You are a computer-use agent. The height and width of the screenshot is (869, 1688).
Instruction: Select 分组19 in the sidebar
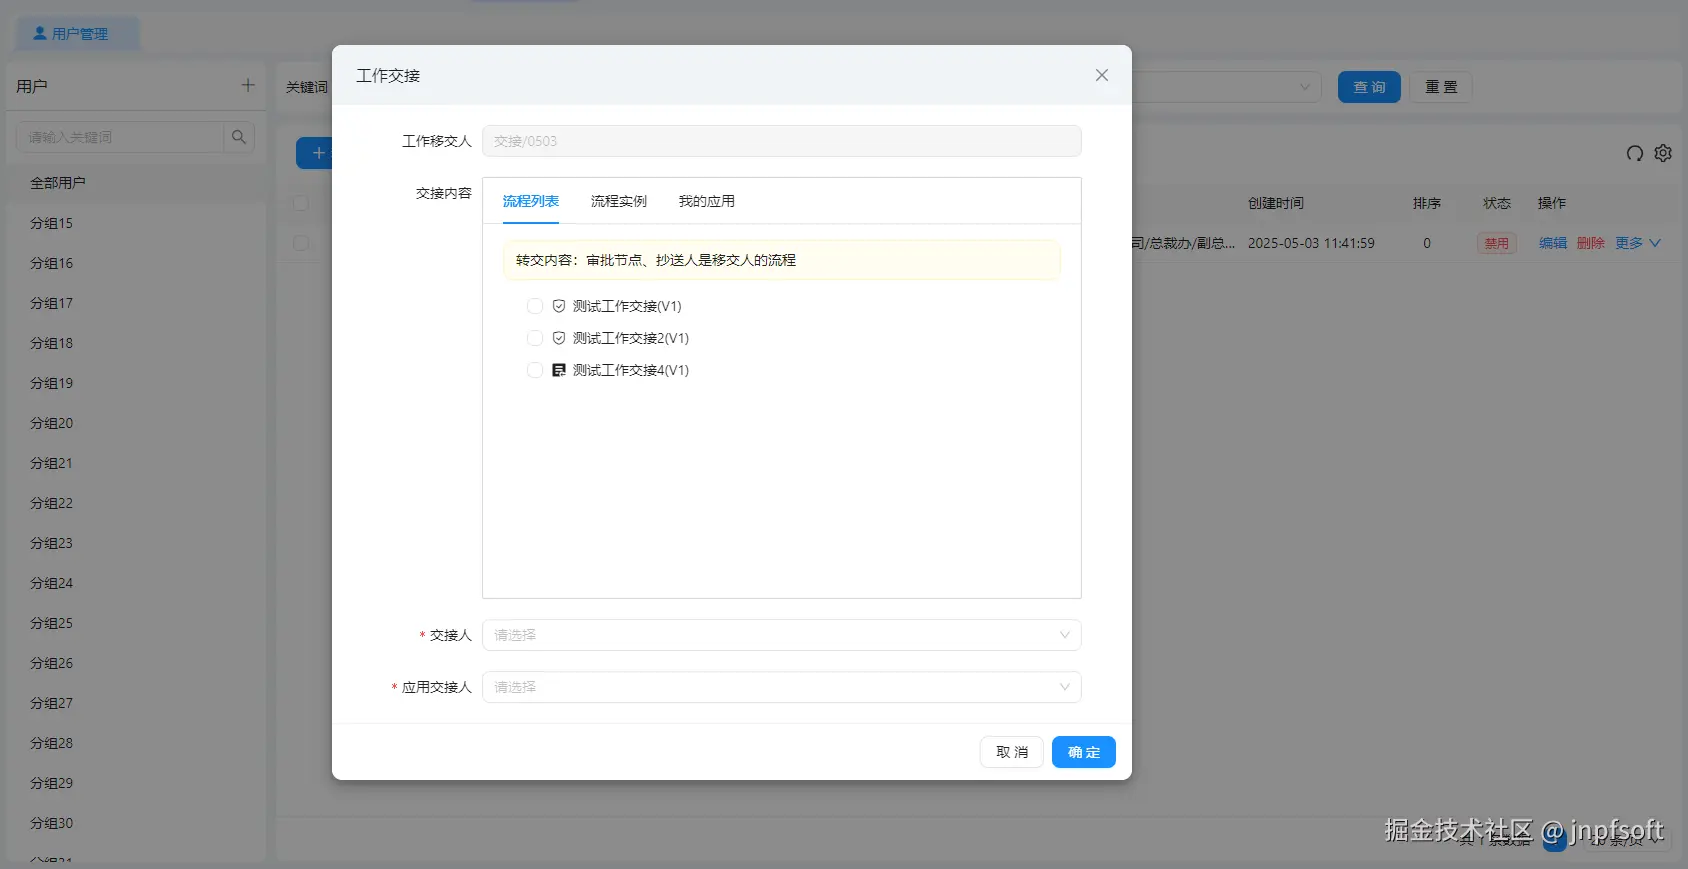click(136, 383)
